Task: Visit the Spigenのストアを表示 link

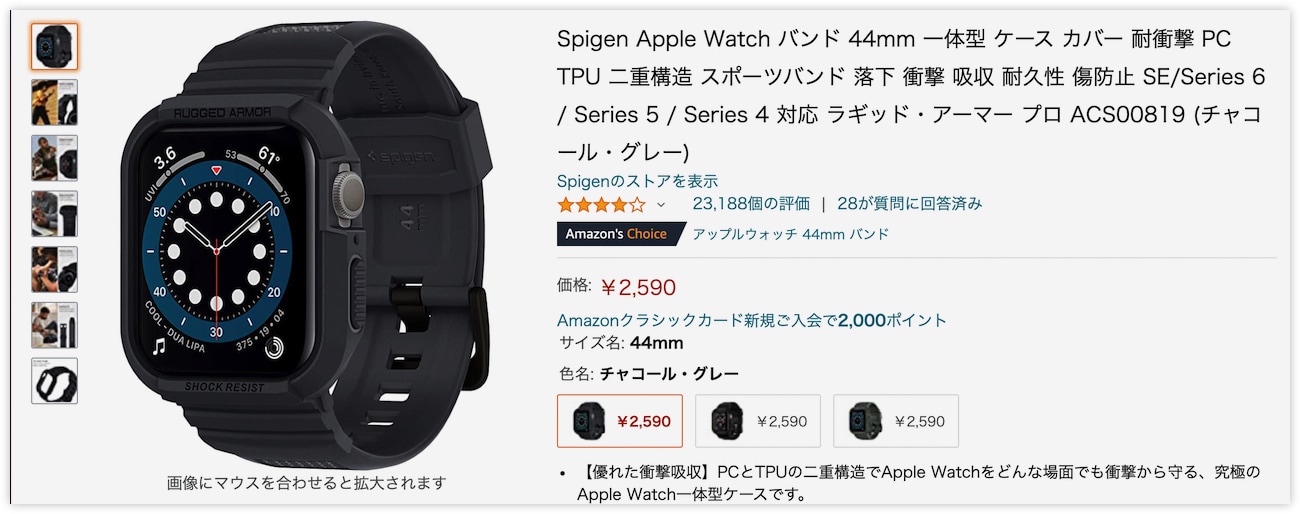Action: (637, 181)
